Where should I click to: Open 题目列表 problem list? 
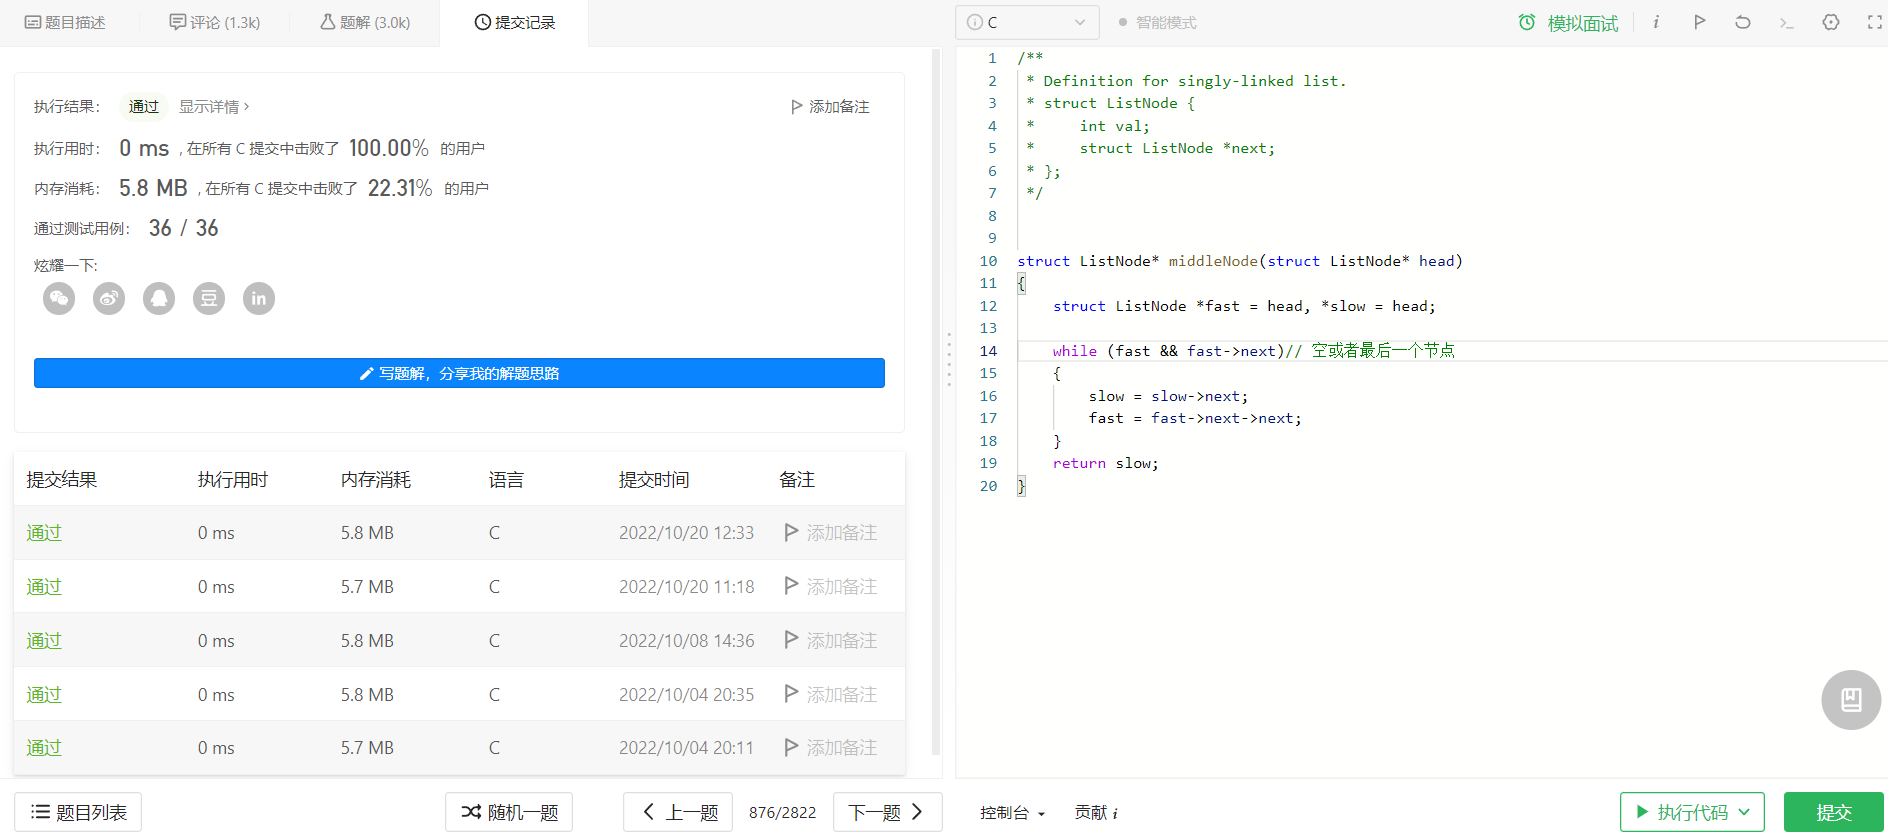coord(78,812)
